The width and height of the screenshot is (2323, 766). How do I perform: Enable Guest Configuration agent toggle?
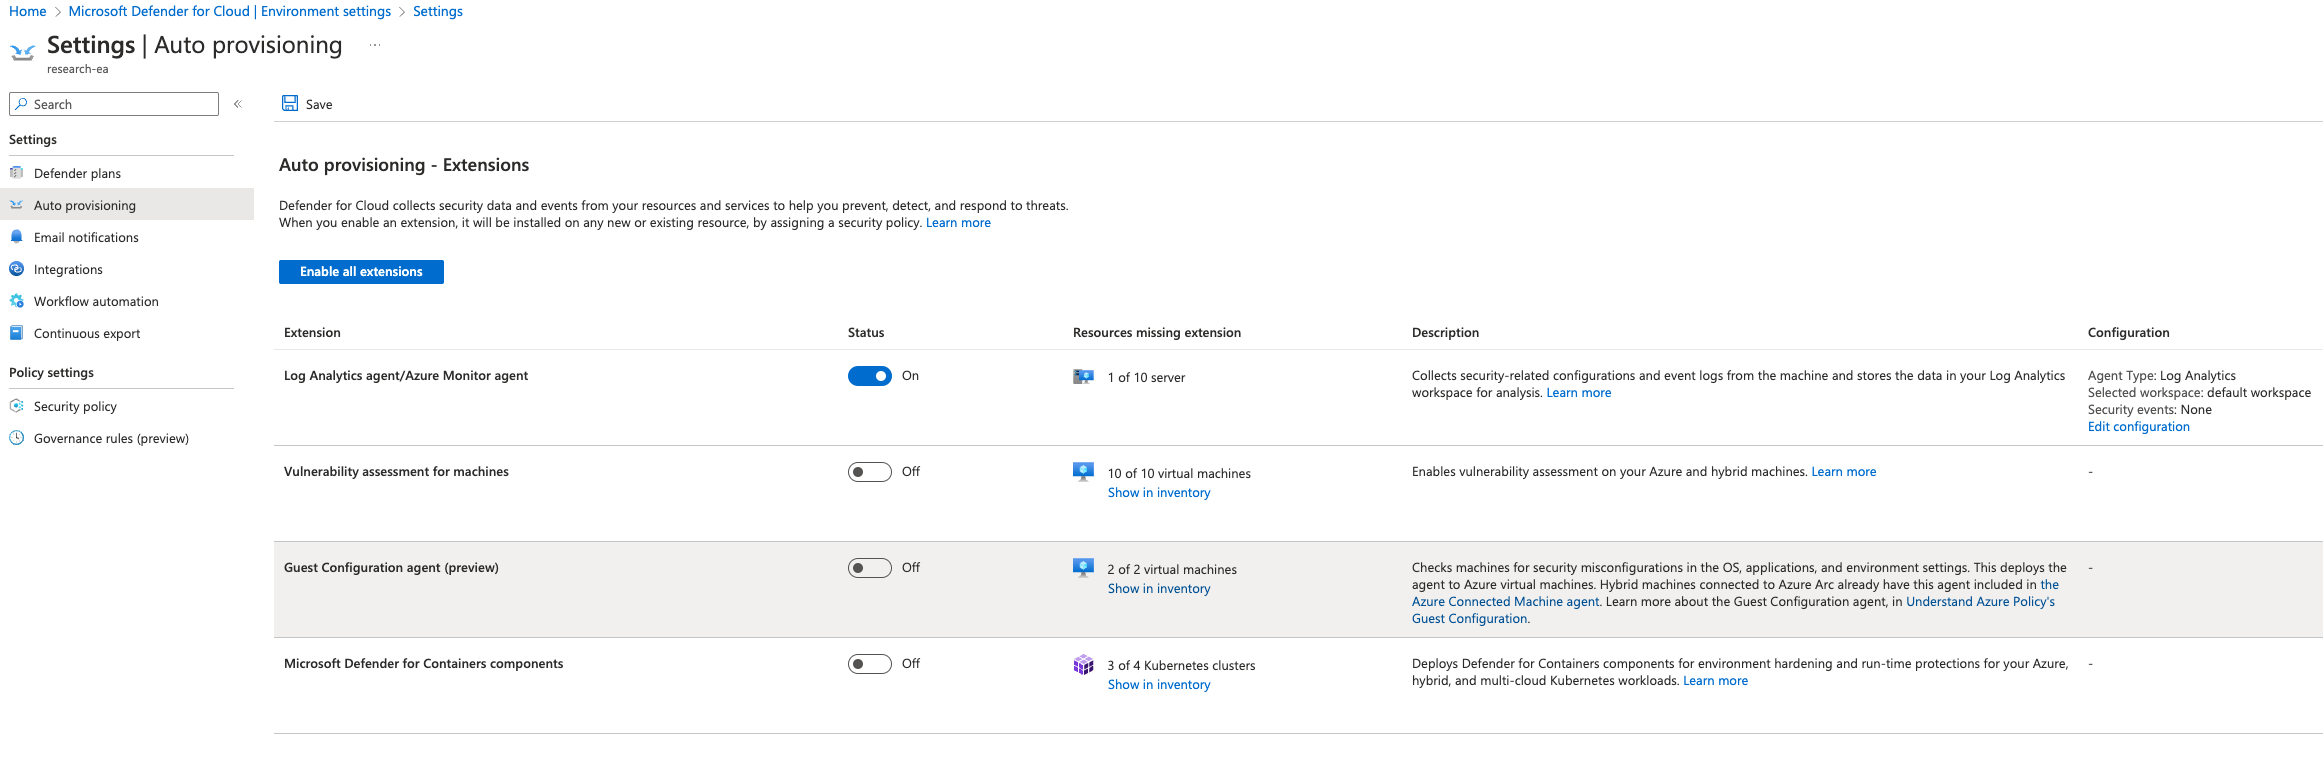869,568
